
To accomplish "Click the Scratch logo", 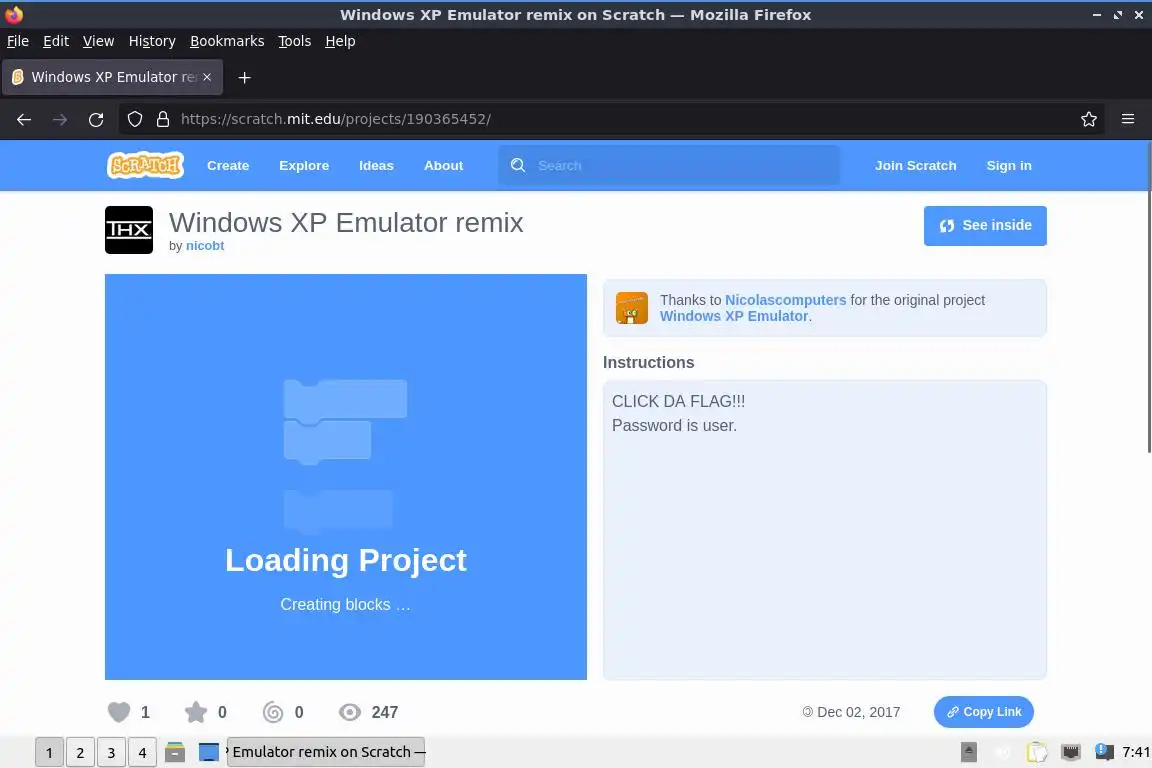I will tap(145, 165).
